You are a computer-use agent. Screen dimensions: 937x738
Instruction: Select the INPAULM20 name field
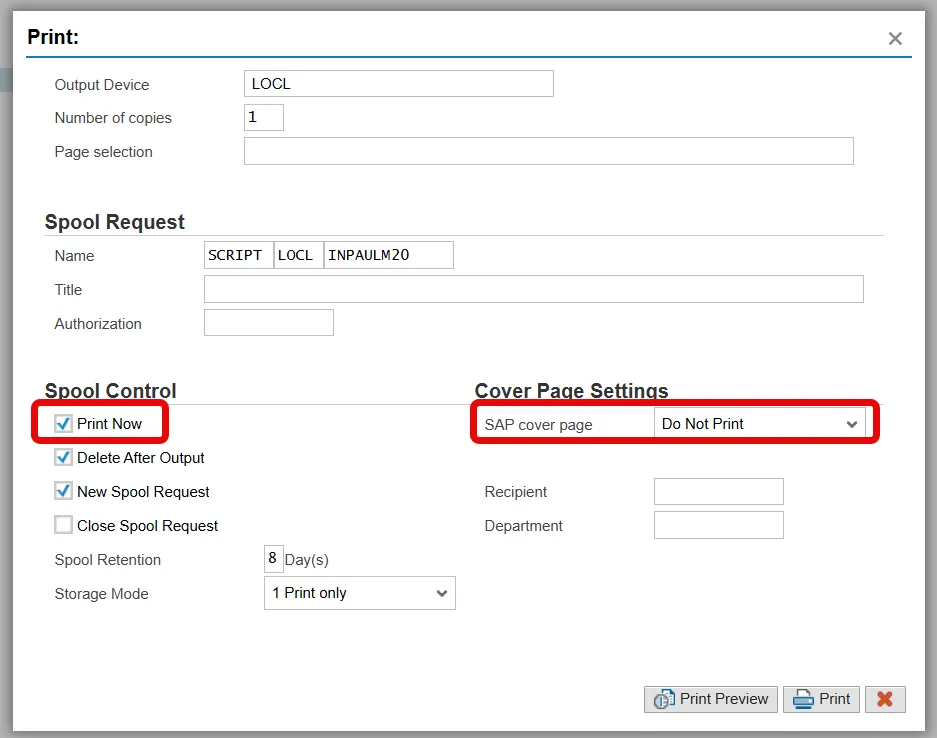coord(388,256)
